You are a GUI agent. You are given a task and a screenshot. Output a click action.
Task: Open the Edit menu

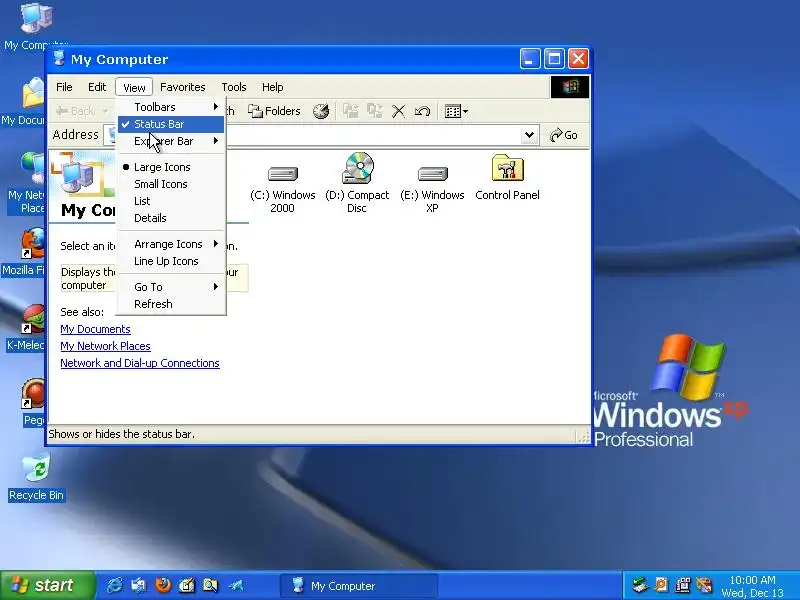pyautogui.click(x=97, y=87)
